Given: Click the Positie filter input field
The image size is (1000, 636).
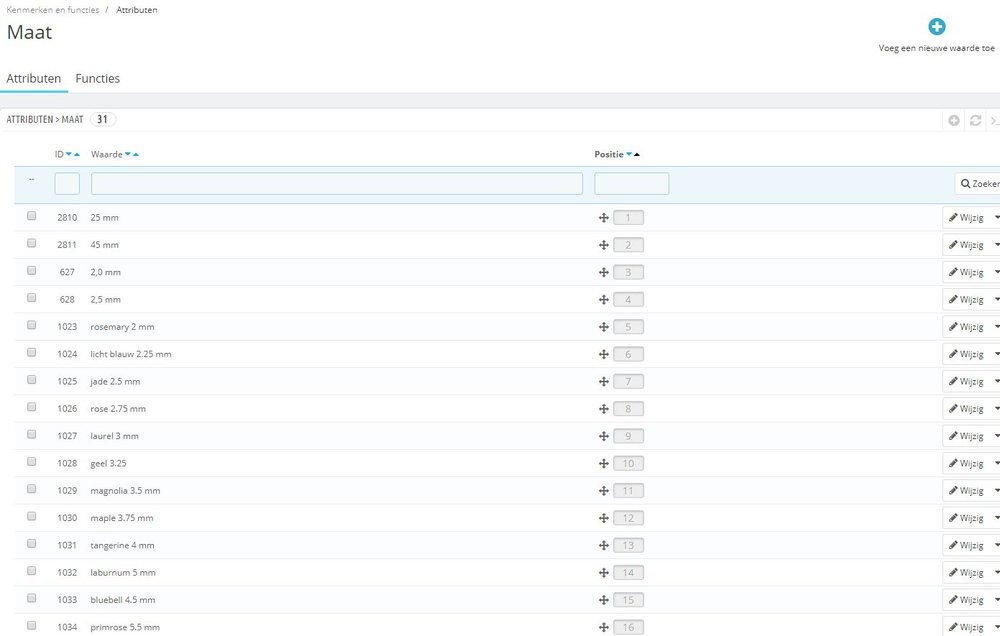Looking at the screenshot, I should [631, 184].
